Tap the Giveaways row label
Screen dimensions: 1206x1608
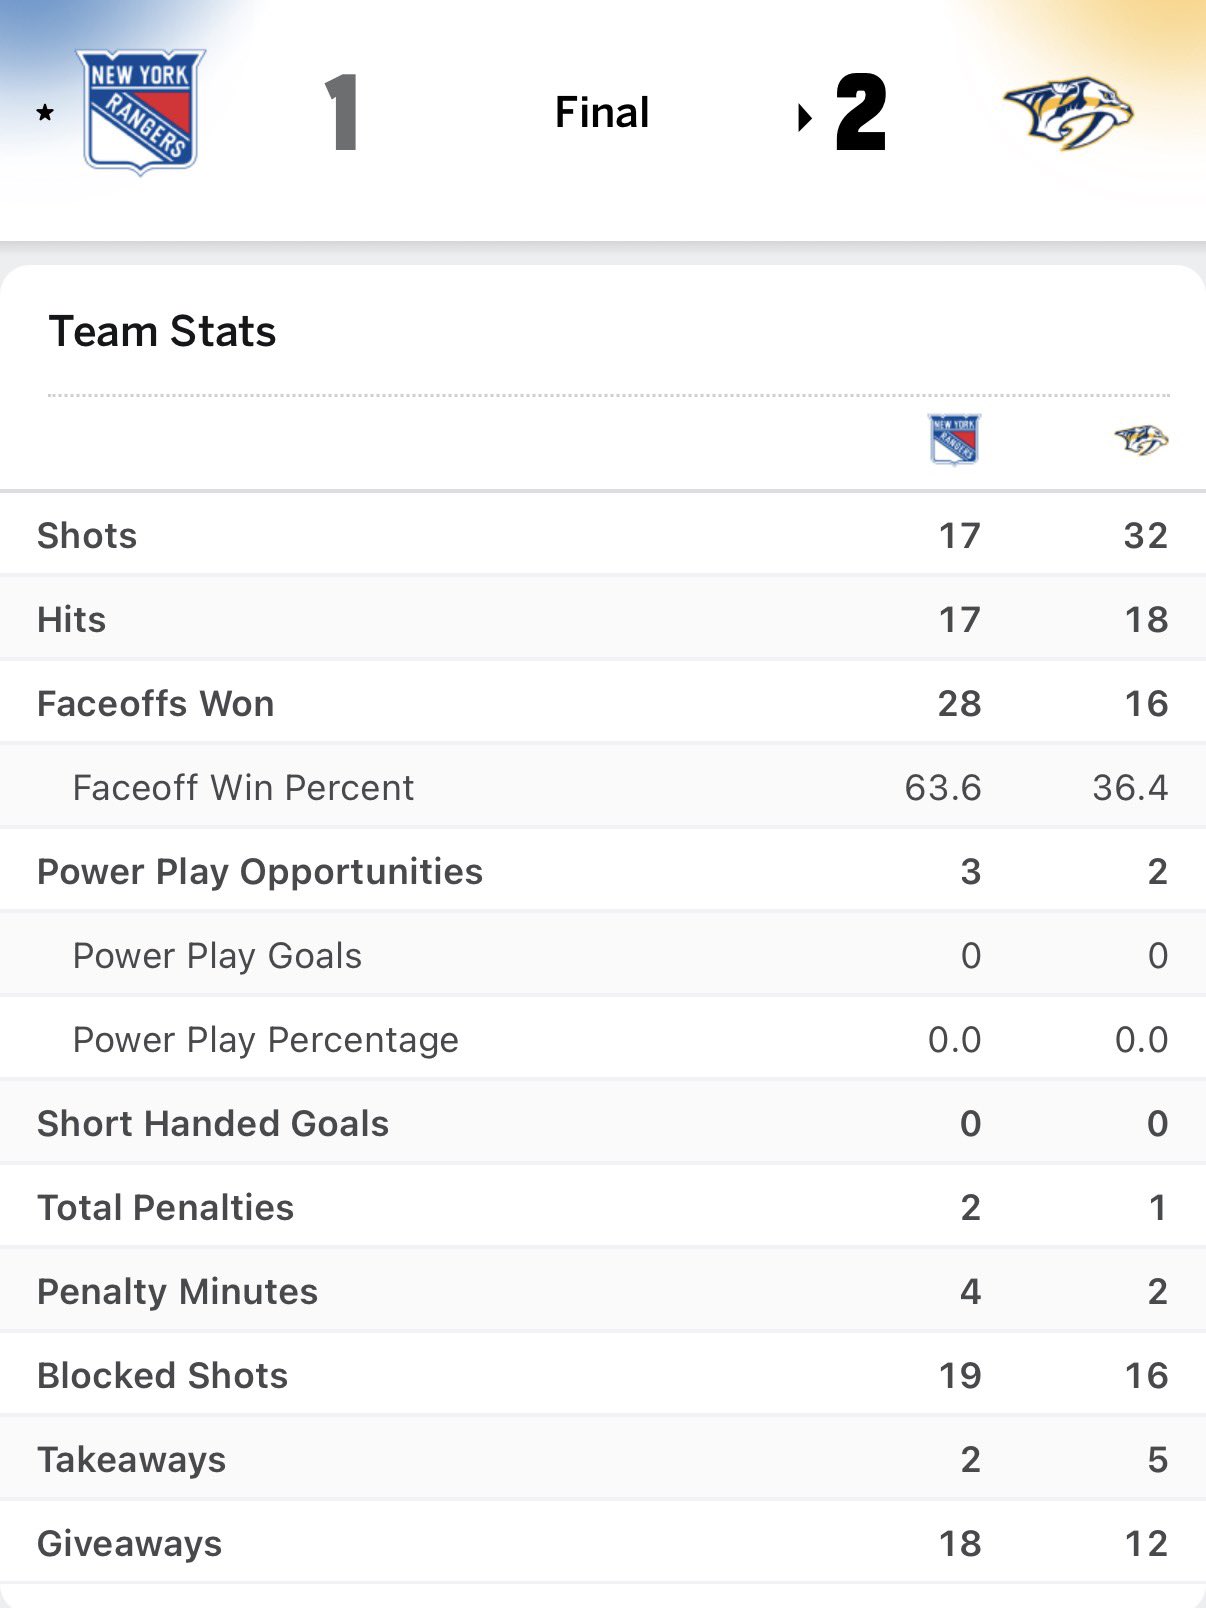click(130, 1544)
